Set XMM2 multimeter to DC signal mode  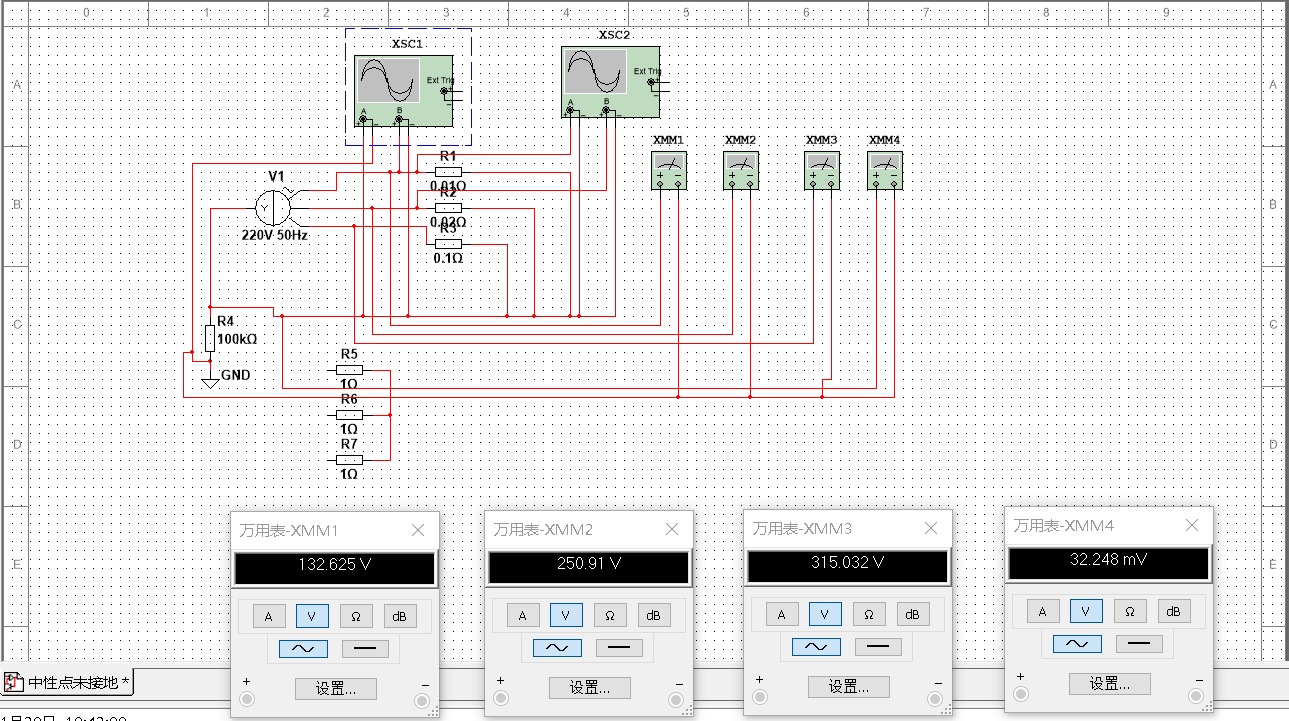619,648
